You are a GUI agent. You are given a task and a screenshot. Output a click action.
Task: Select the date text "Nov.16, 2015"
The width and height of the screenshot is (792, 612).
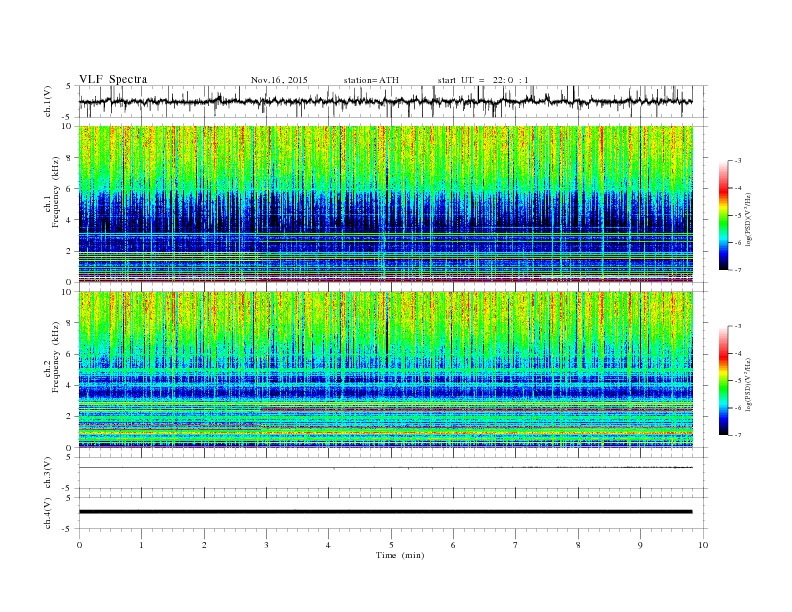tap(279, 80)
